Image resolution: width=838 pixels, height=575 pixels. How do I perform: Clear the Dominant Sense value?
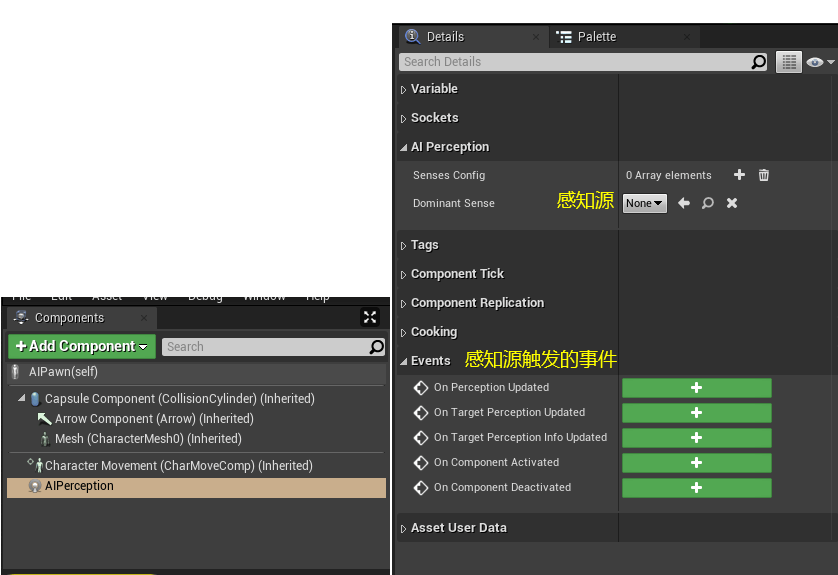pos(732,203)
